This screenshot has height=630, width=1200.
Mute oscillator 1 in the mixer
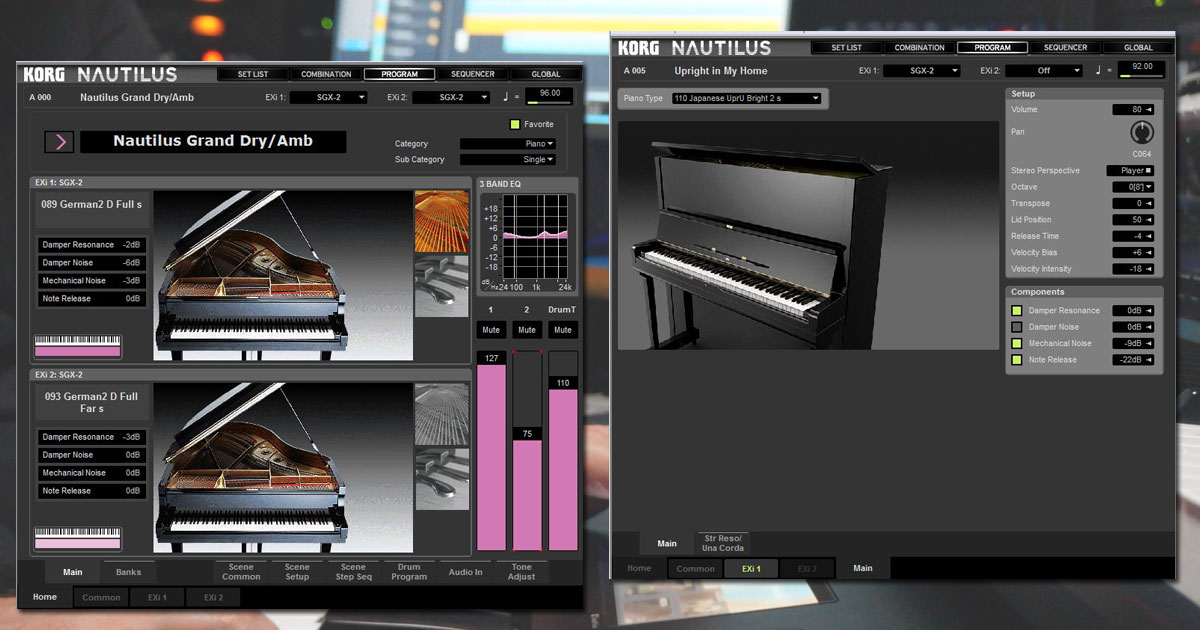(x=491, y=330)
